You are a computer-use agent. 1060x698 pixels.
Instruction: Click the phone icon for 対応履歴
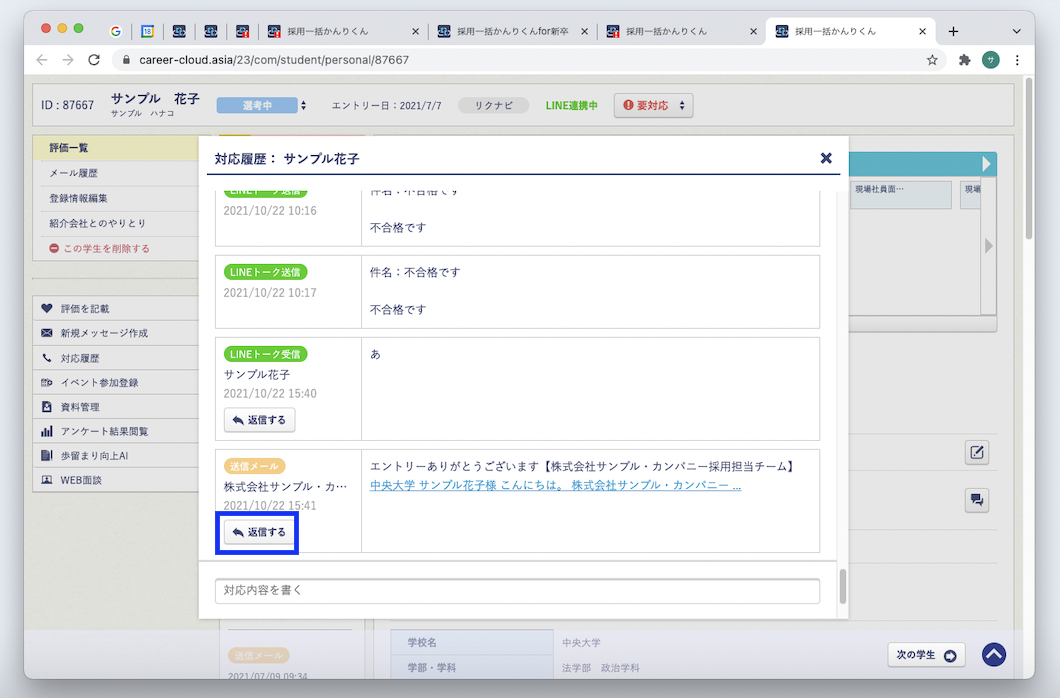tap(47, 358)
